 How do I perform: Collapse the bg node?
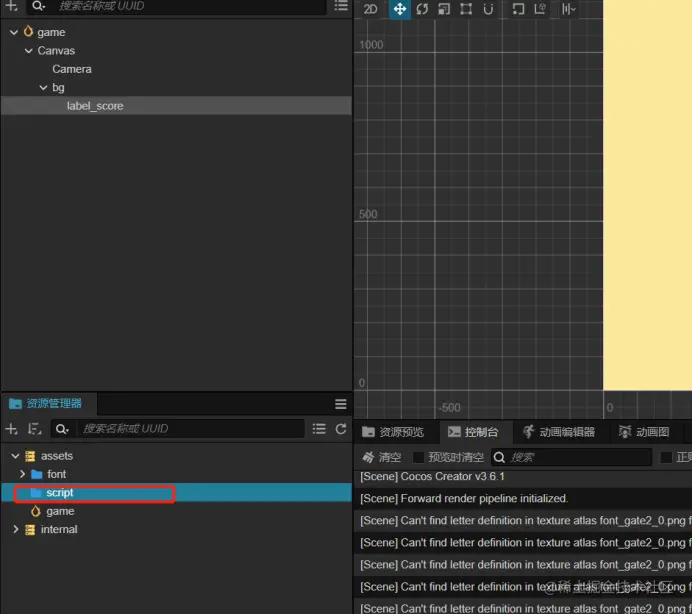(43, 87)
